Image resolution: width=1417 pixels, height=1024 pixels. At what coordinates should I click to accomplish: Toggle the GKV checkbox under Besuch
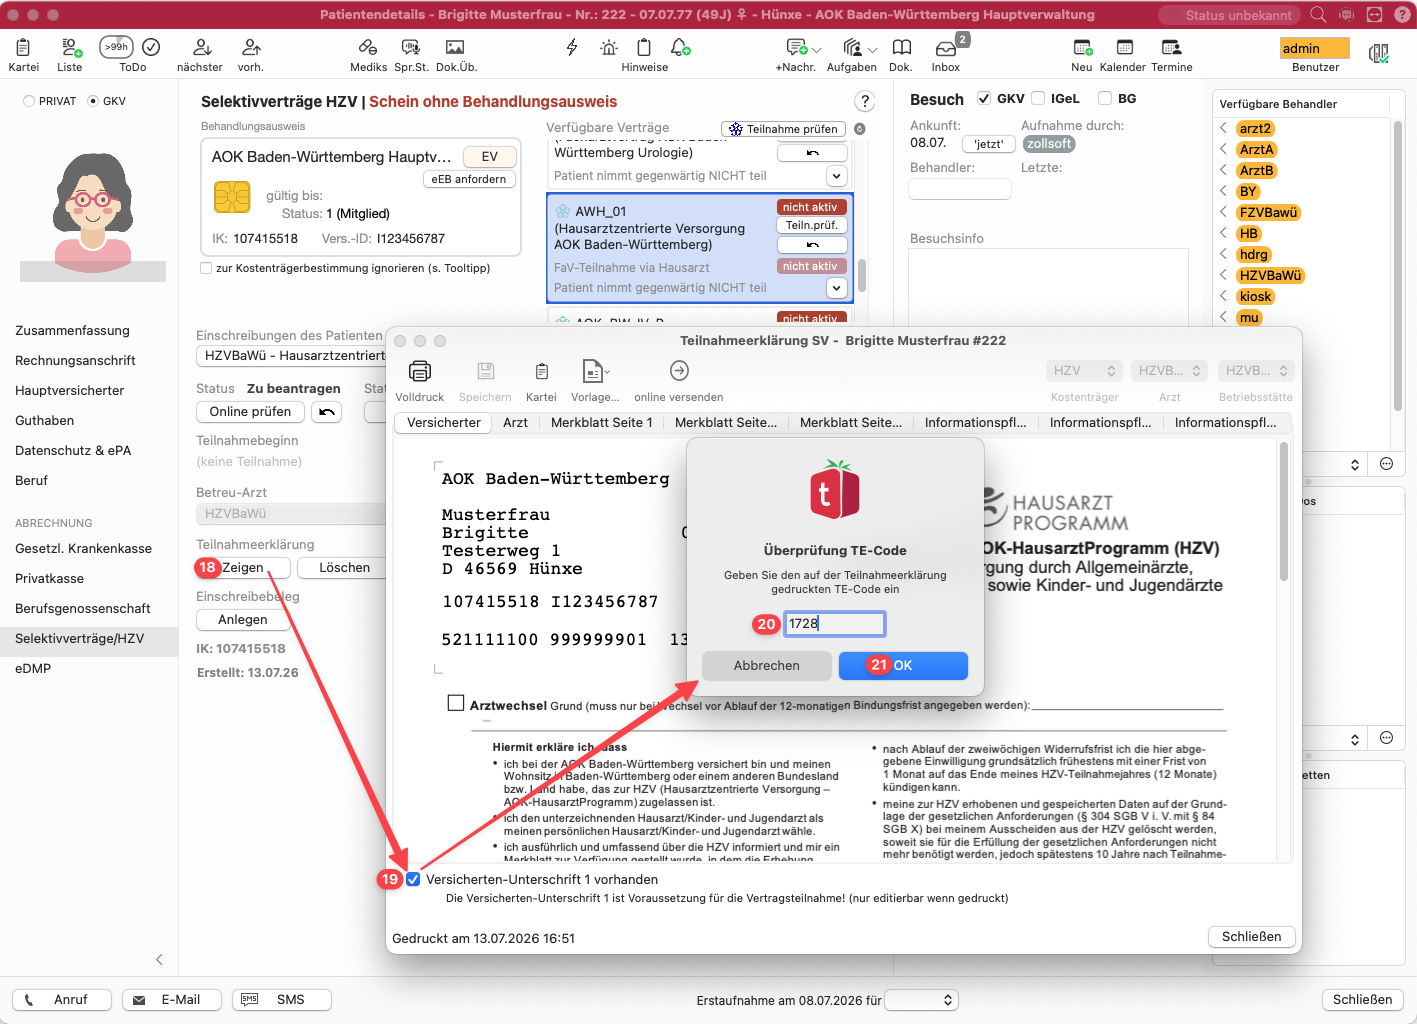point(984,98)
